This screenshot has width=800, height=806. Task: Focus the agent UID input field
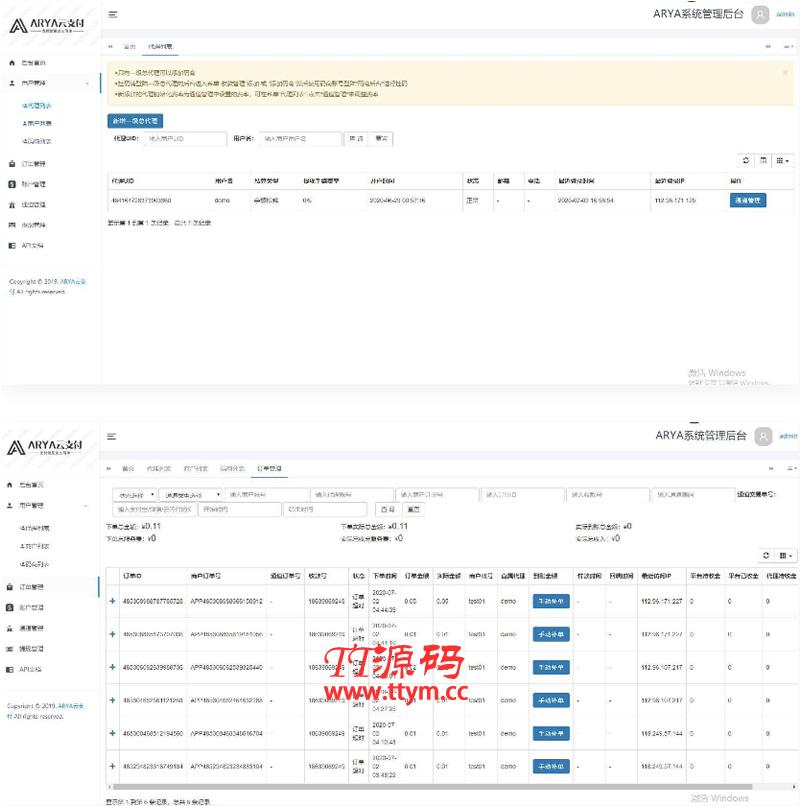(x=185, y=139)
